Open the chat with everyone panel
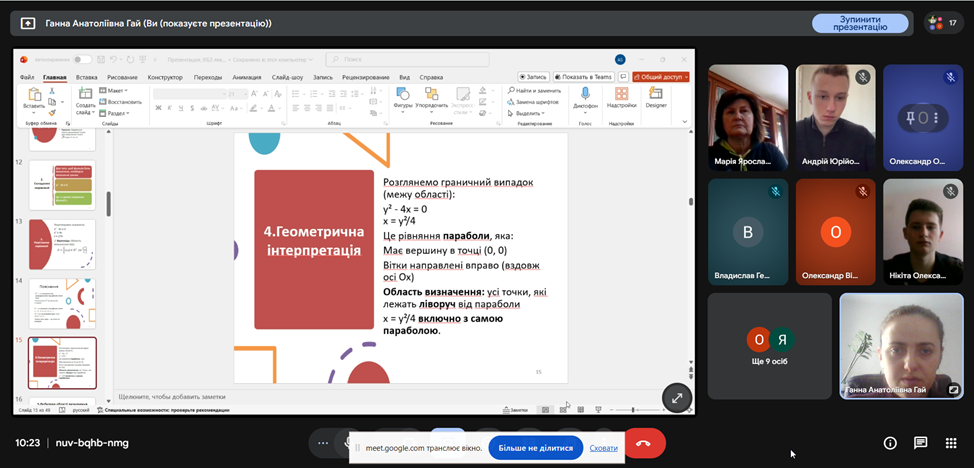Image resolution: width=974 pixels, height=468 pixels. (x=921, y=443)
